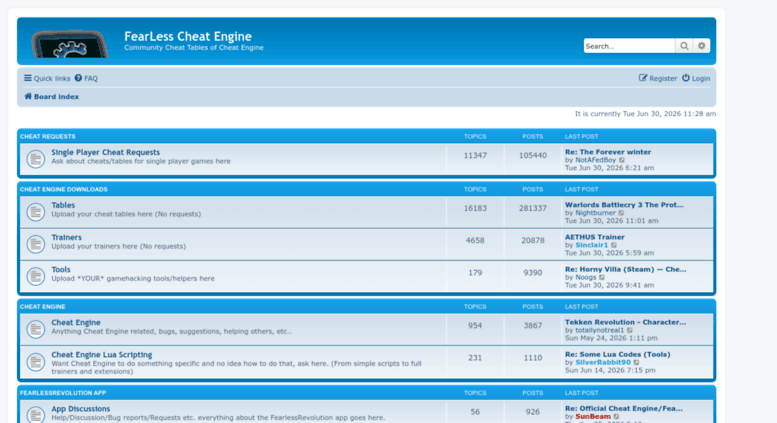Screen dimensions: 777x423
Task: Open last post Re: The Forever winter
Action: (608, 152)
